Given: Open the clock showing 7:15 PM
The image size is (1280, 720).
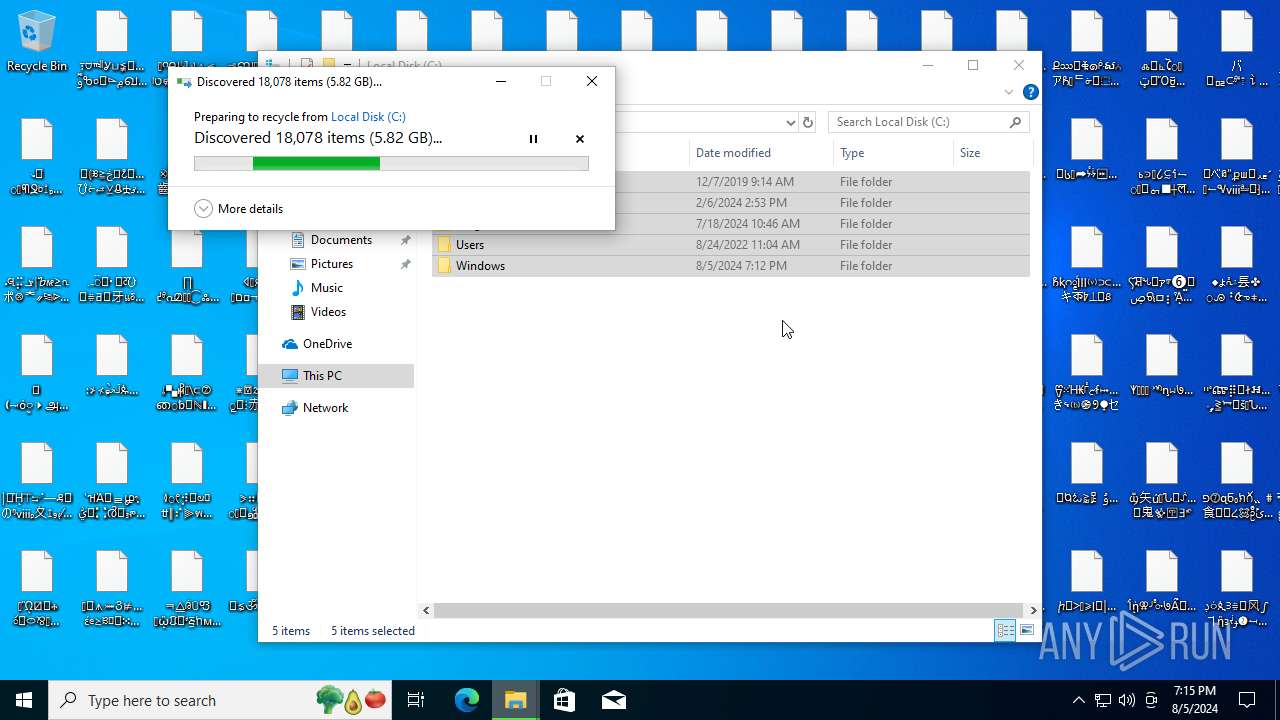Looking at the screenshot, I should pyautogui.click(x=1193, y=700).
